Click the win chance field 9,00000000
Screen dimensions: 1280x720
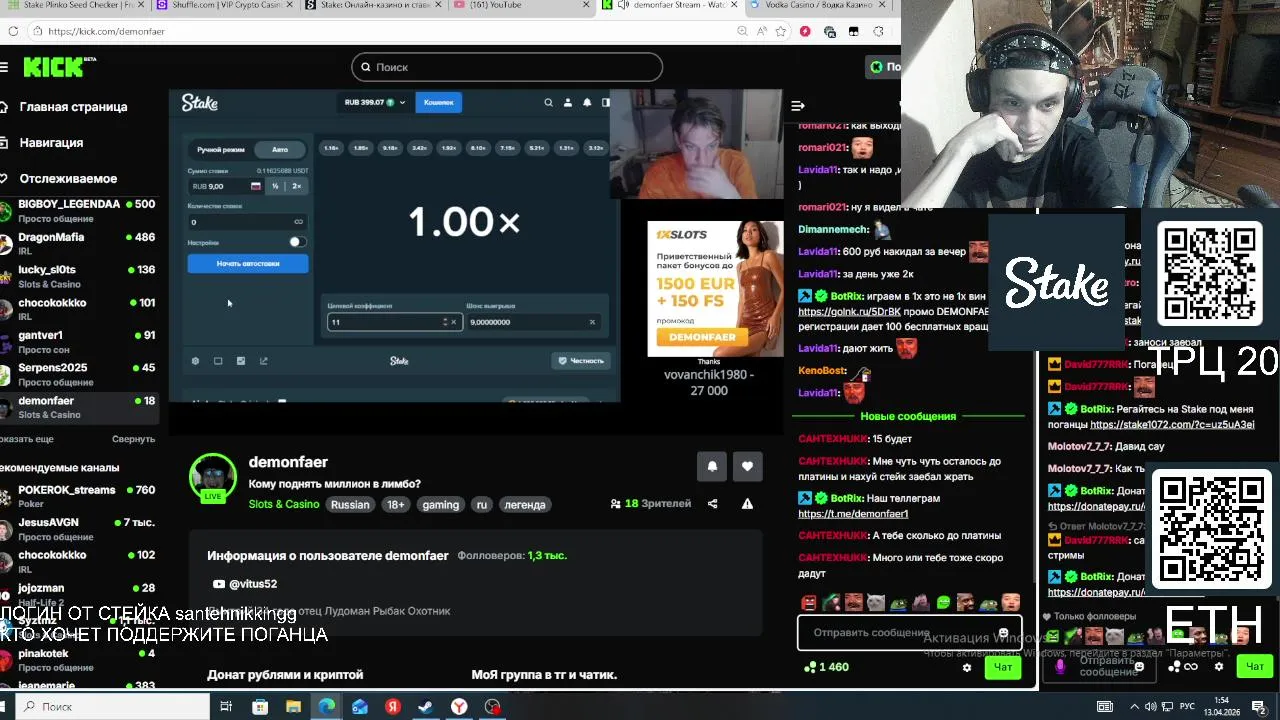click(x=532, y=322)
